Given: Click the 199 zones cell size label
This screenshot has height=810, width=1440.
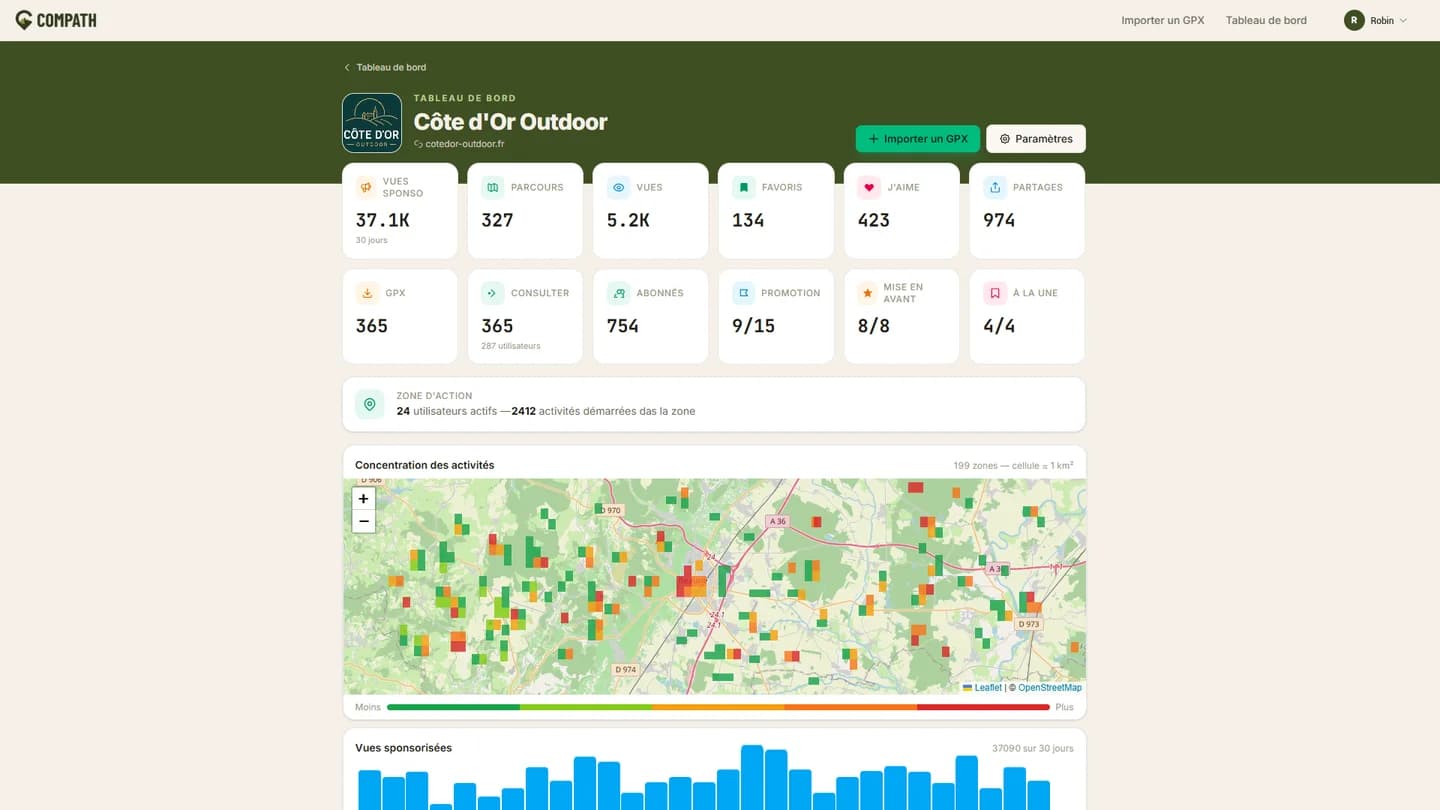Looking at the screenshot, I should [1013, 466].
